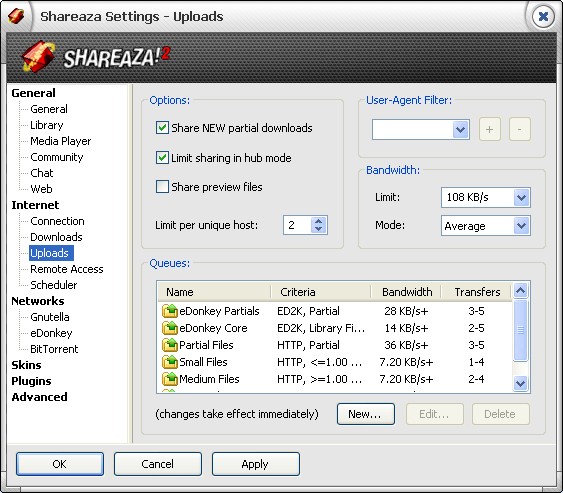This screenshot has height=493, width=563.
Task: Open Web settings page
Action: 41,189
